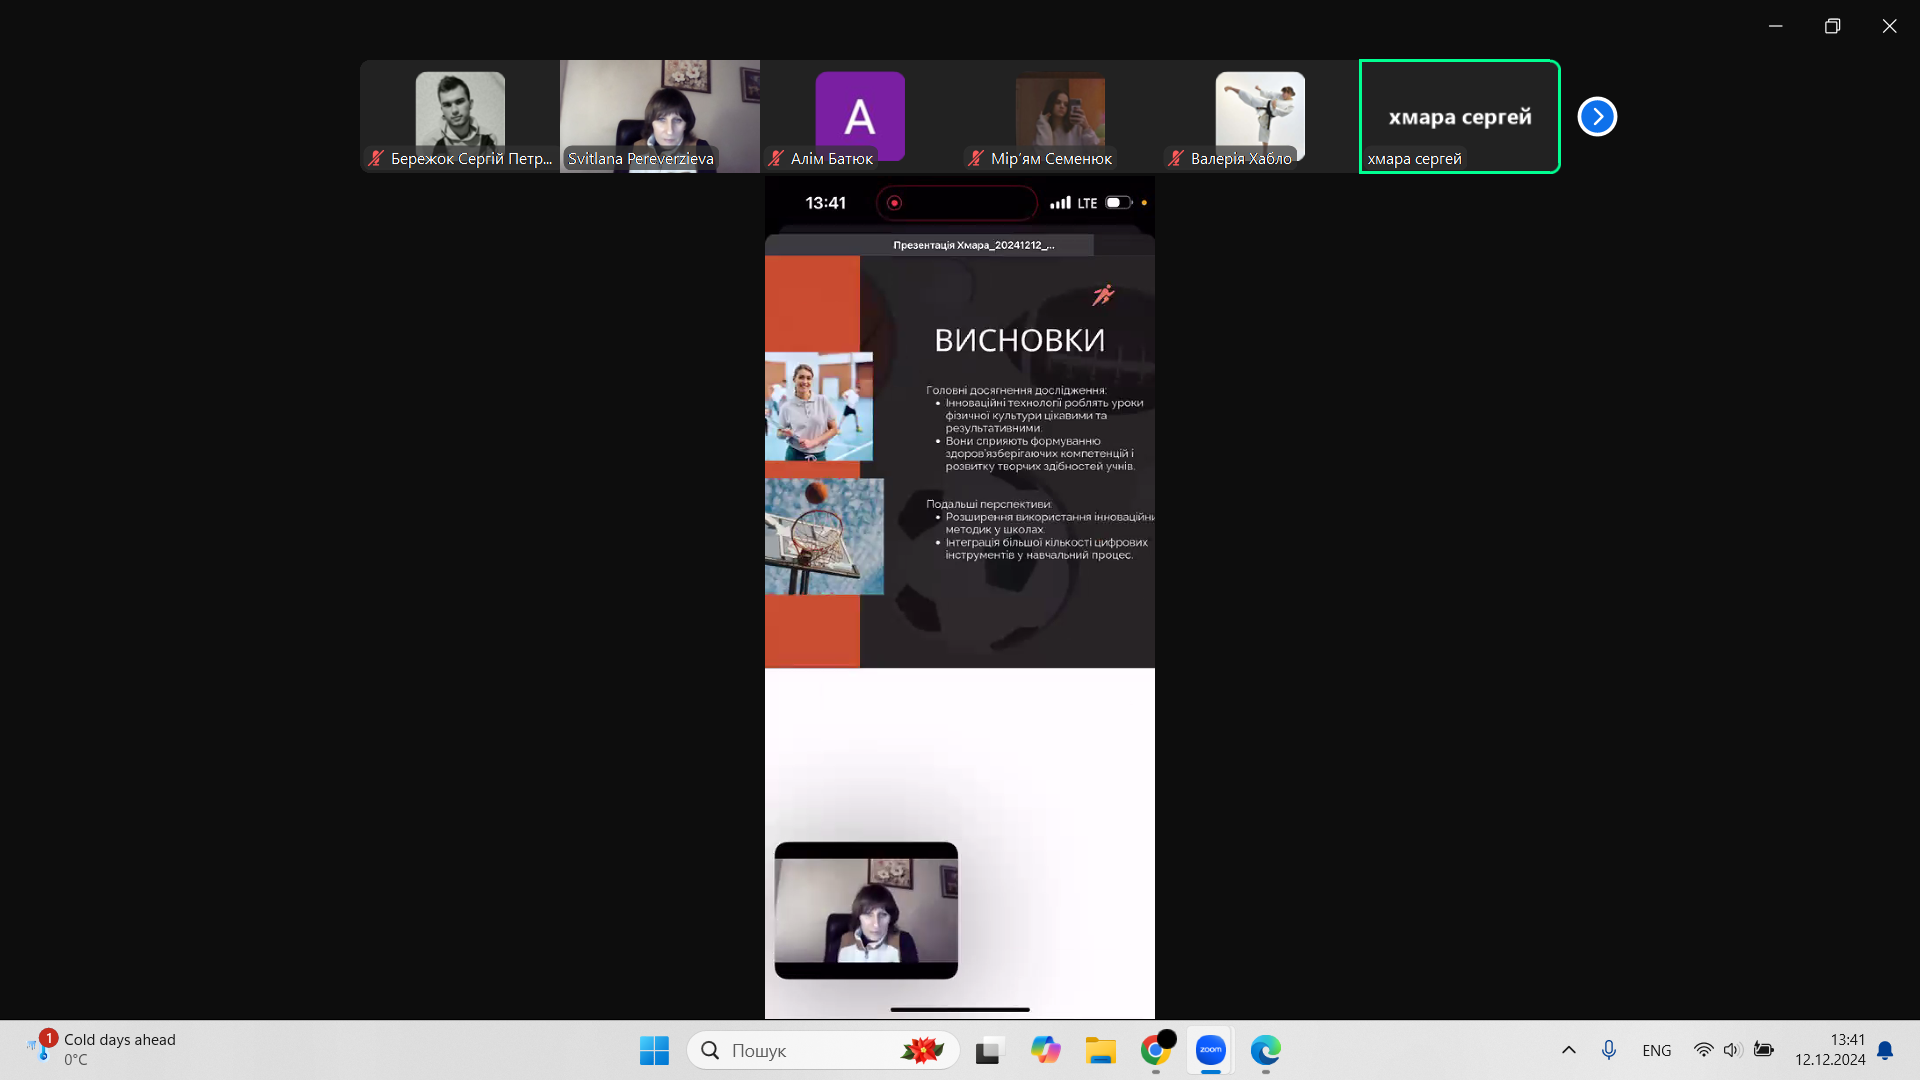Open Google Chrome from taskbar
Screen dimensions: 1920x1080
(x=1155, y=1050)
